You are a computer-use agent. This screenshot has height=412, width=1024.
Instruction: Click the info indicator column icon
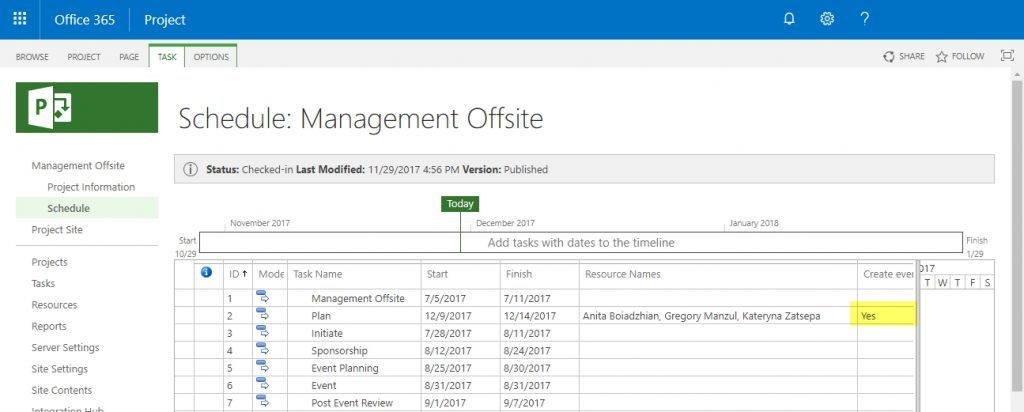click(x=206, y=274)
